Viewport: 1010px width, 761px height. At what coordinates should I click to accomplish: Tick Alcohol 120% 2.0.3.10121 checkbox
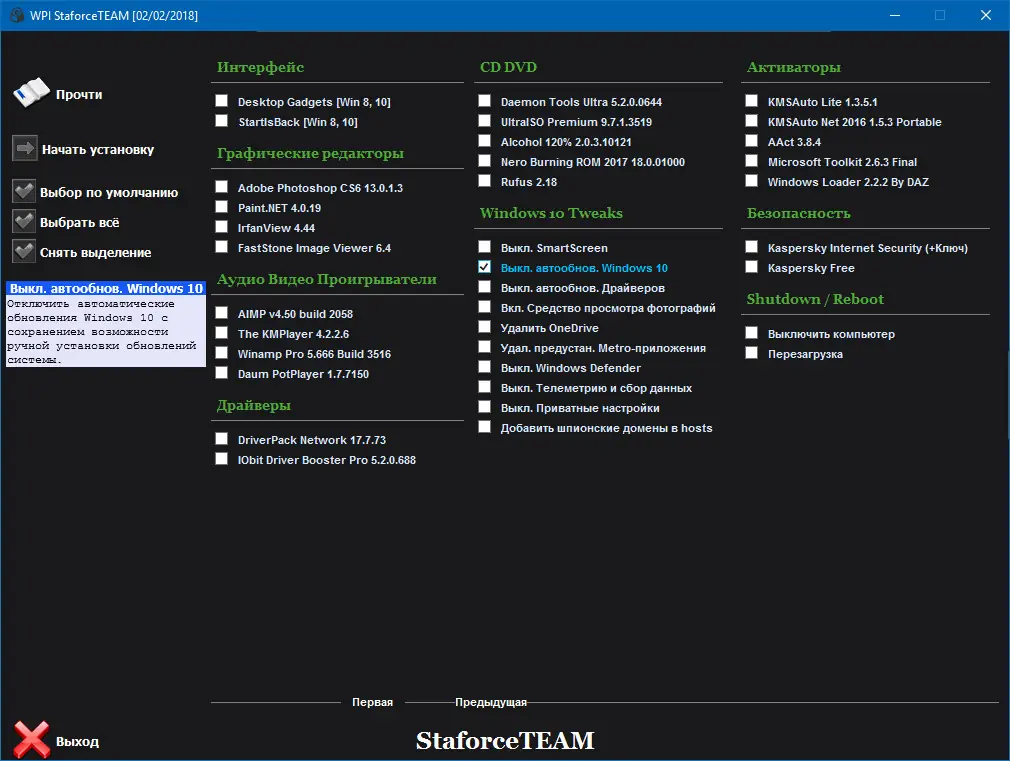484,140
